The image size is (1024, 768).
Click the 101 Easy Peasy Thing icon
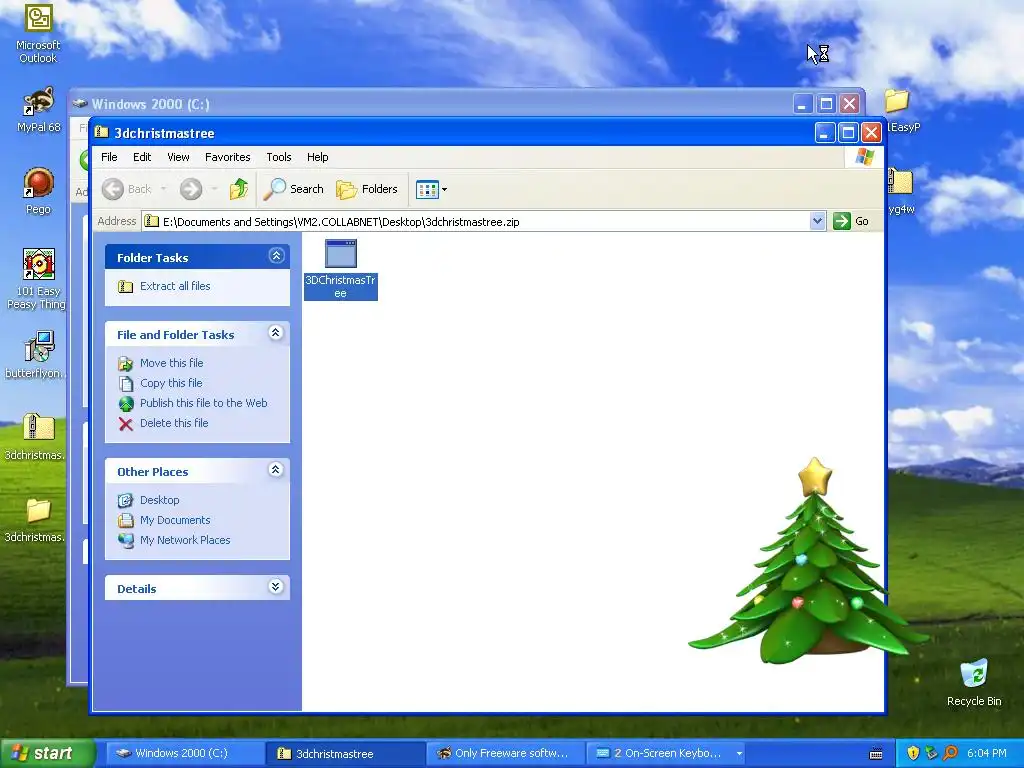[x=37, y=279]
